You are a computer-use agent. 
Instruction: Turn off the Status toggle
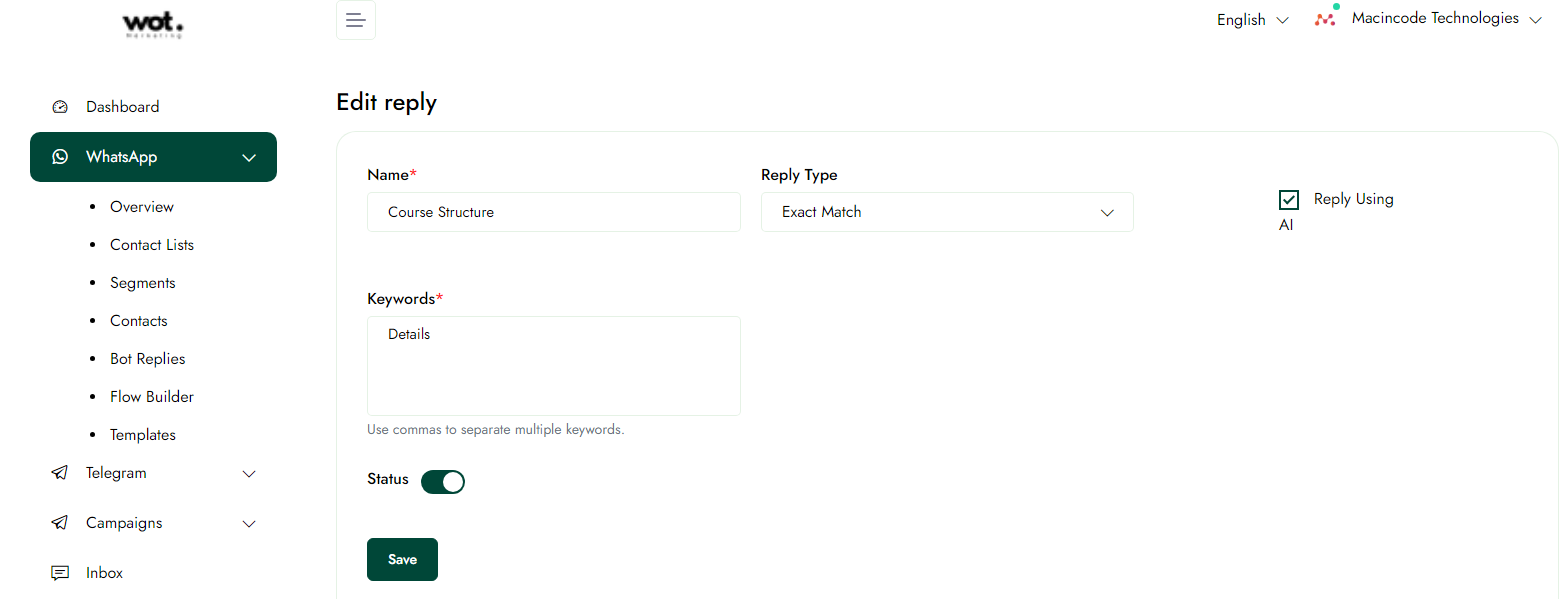point(443,482)
